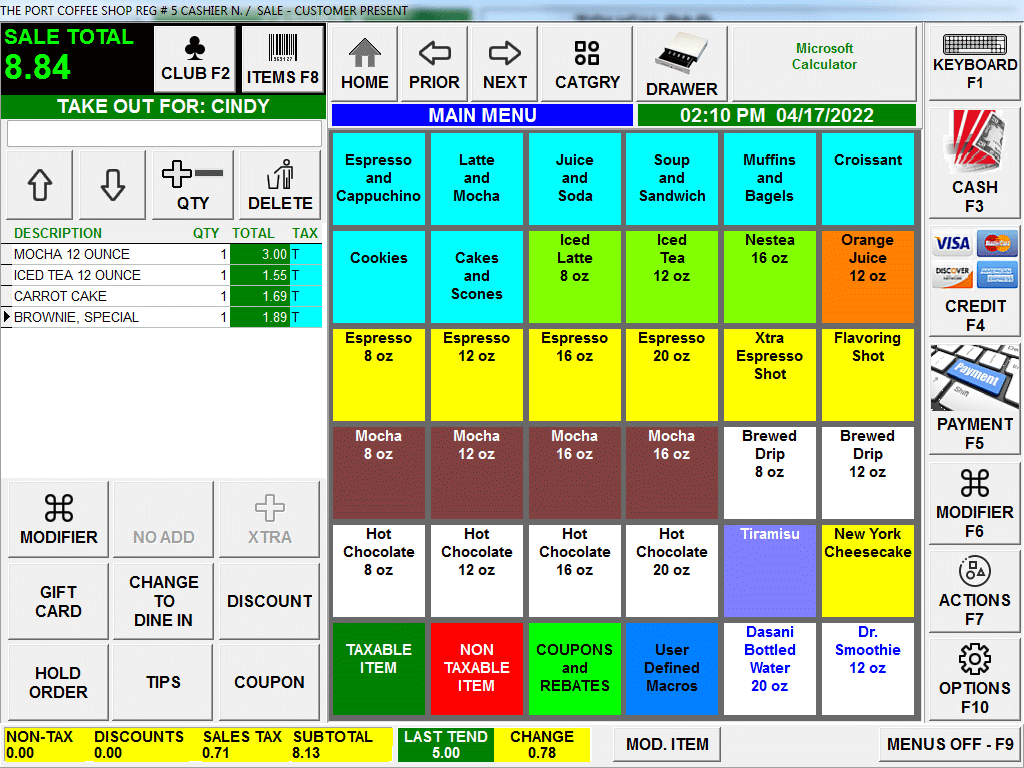
Task: Delete the selected item with trash icon
Action: click(x=280, y=185)
